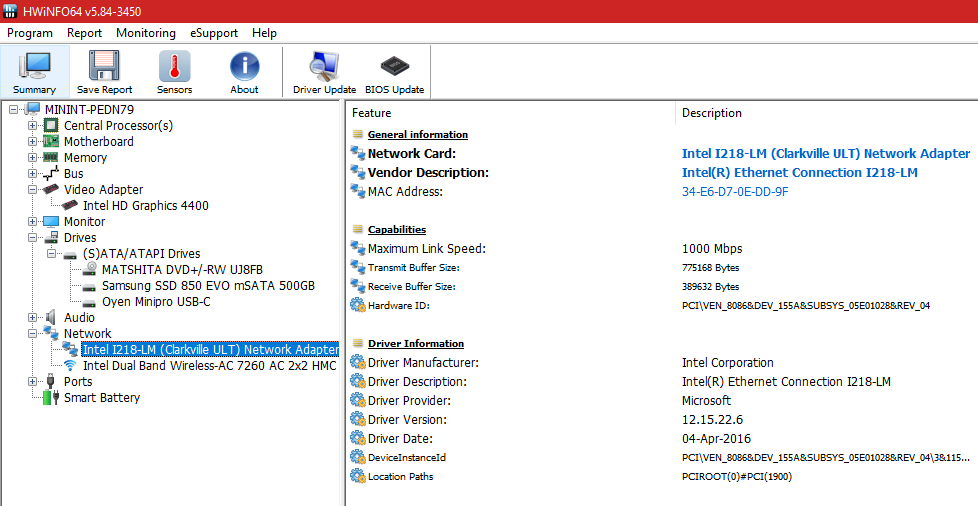Click the Memory module icon
Image resolution: width=978 pixels, height=506 pixels.
(x=51, y=157)
